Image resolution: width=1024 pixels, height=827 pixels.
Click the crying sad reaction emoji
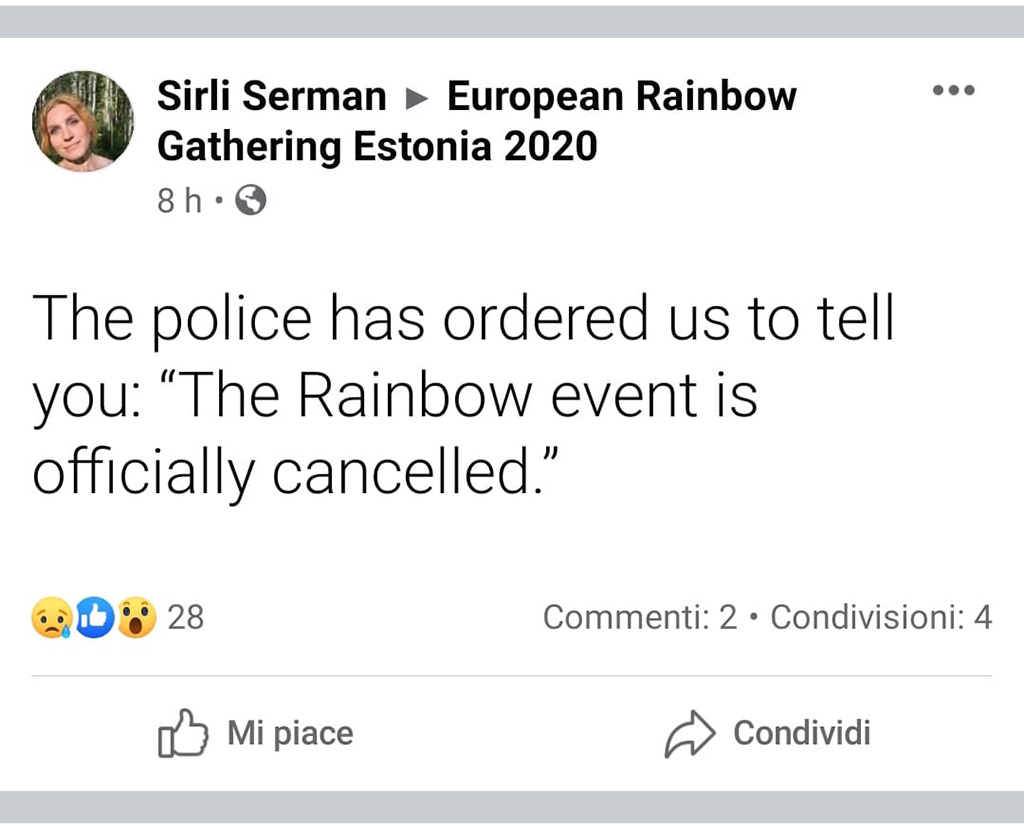tap(51, 619)
